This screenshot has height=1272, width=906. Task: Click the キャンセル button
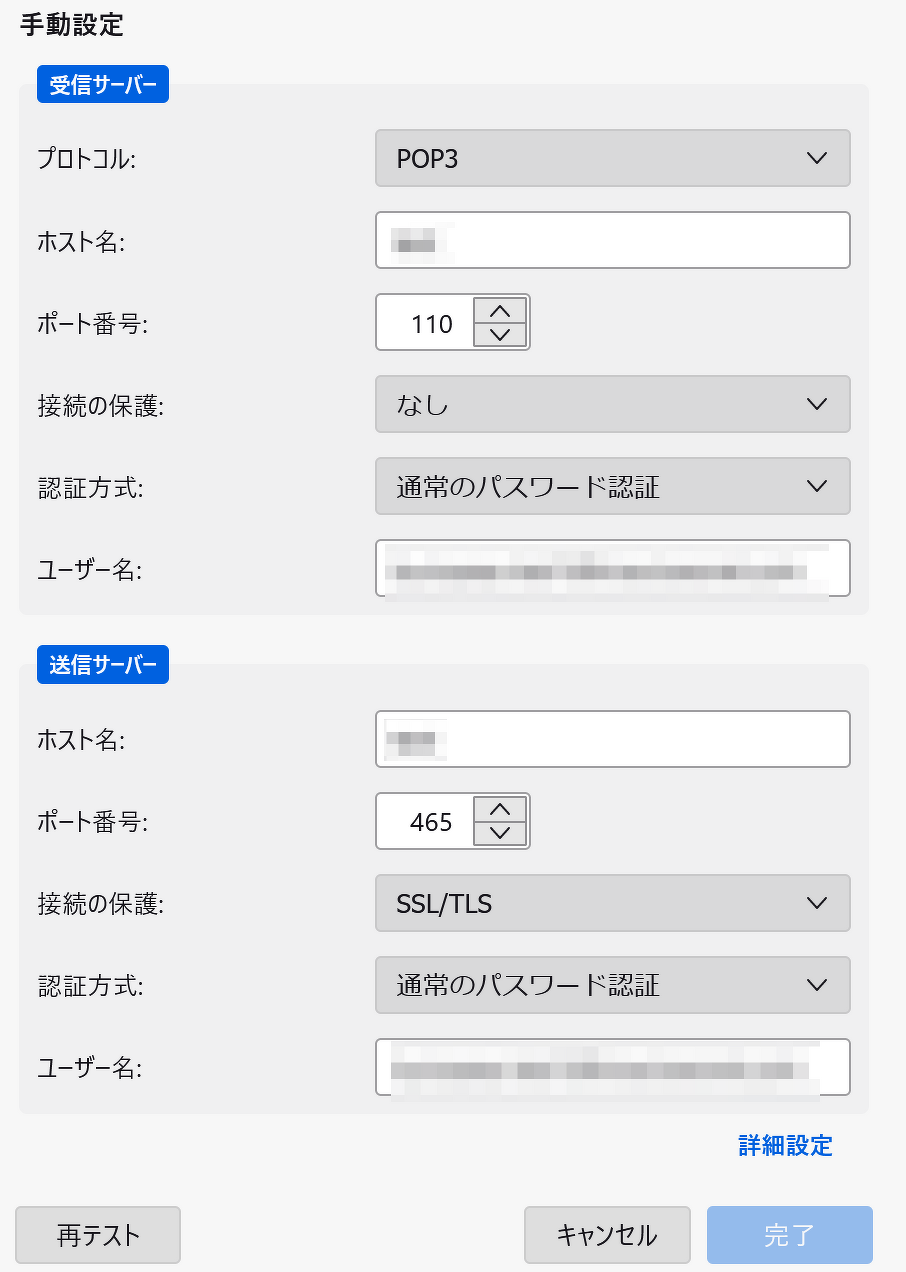point(607,1235)
